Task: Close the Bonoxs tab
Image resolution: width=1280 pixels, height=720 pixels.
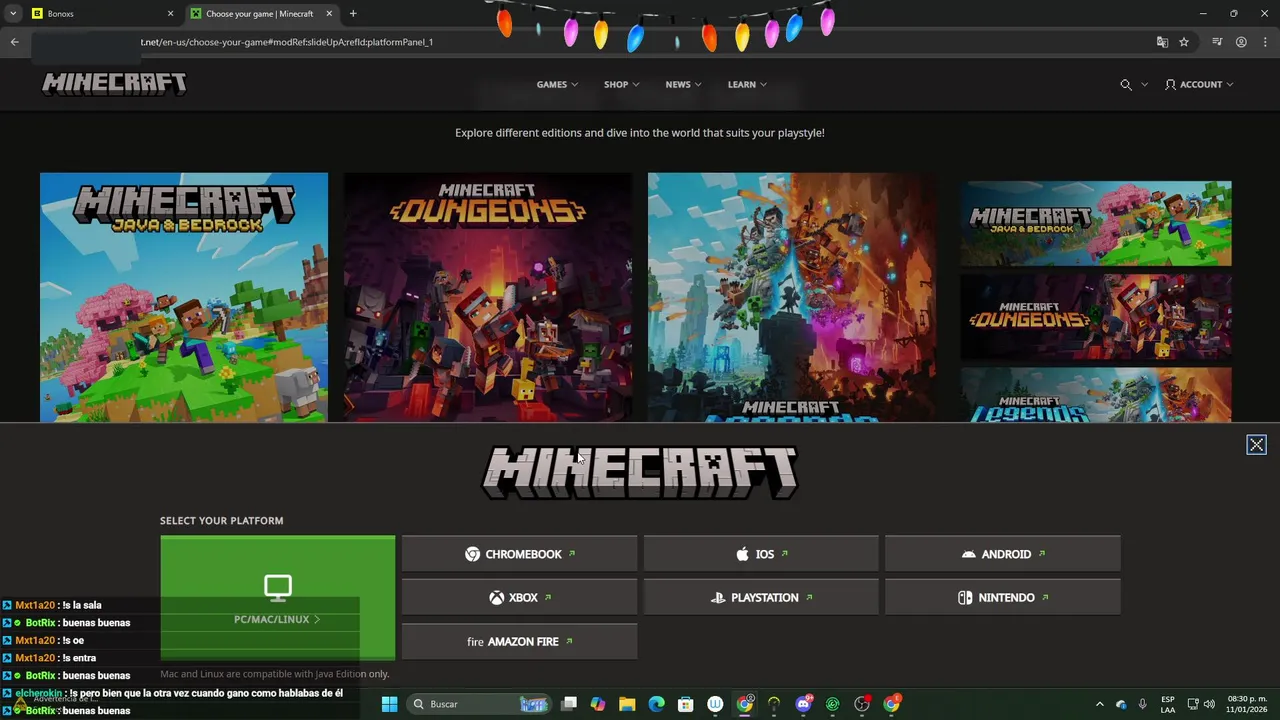Action: coord(170,14)
